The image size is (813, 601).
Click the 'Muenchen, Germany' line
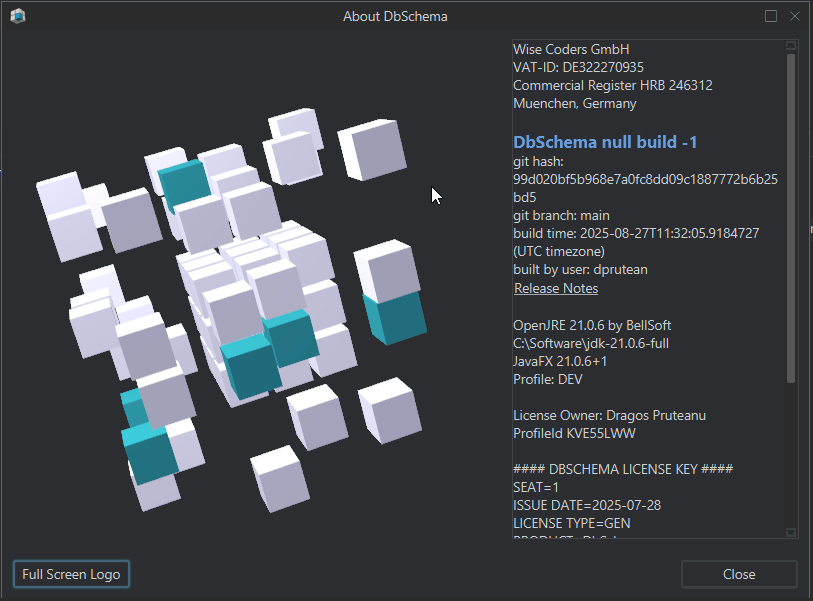[x=574, y=104]
